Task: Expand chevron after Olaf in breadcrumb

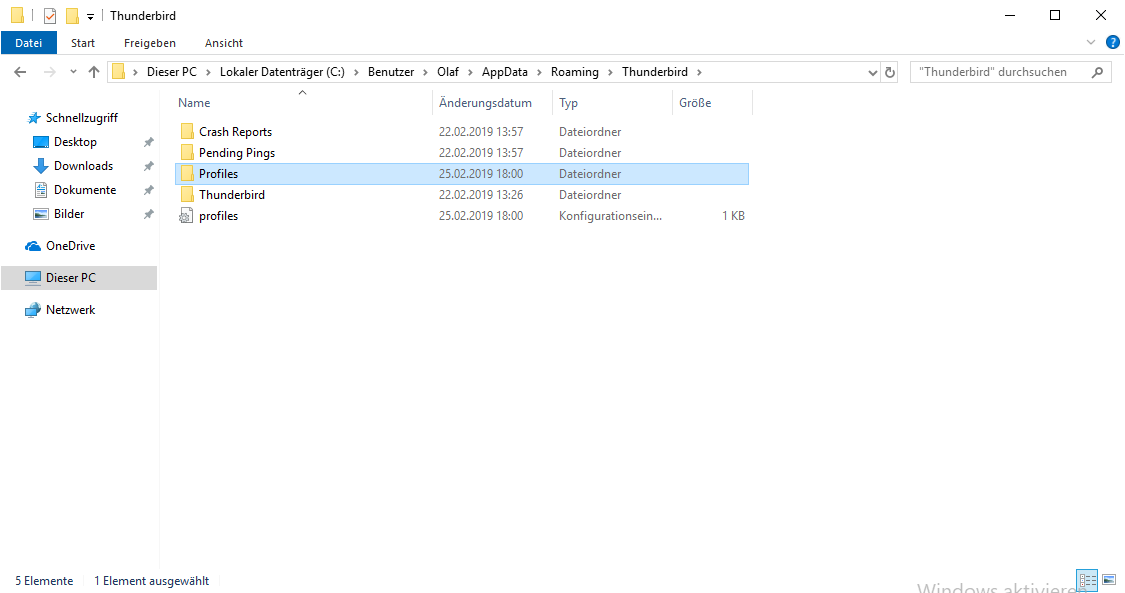Action: [x=471, y=72]
